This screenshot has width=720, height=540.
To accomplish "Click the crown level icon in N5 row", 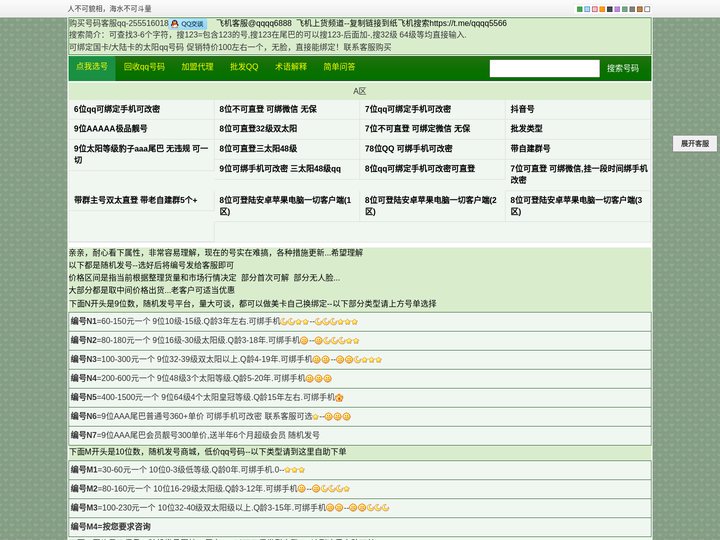I will pyautogui.click(x=339, y=398).
